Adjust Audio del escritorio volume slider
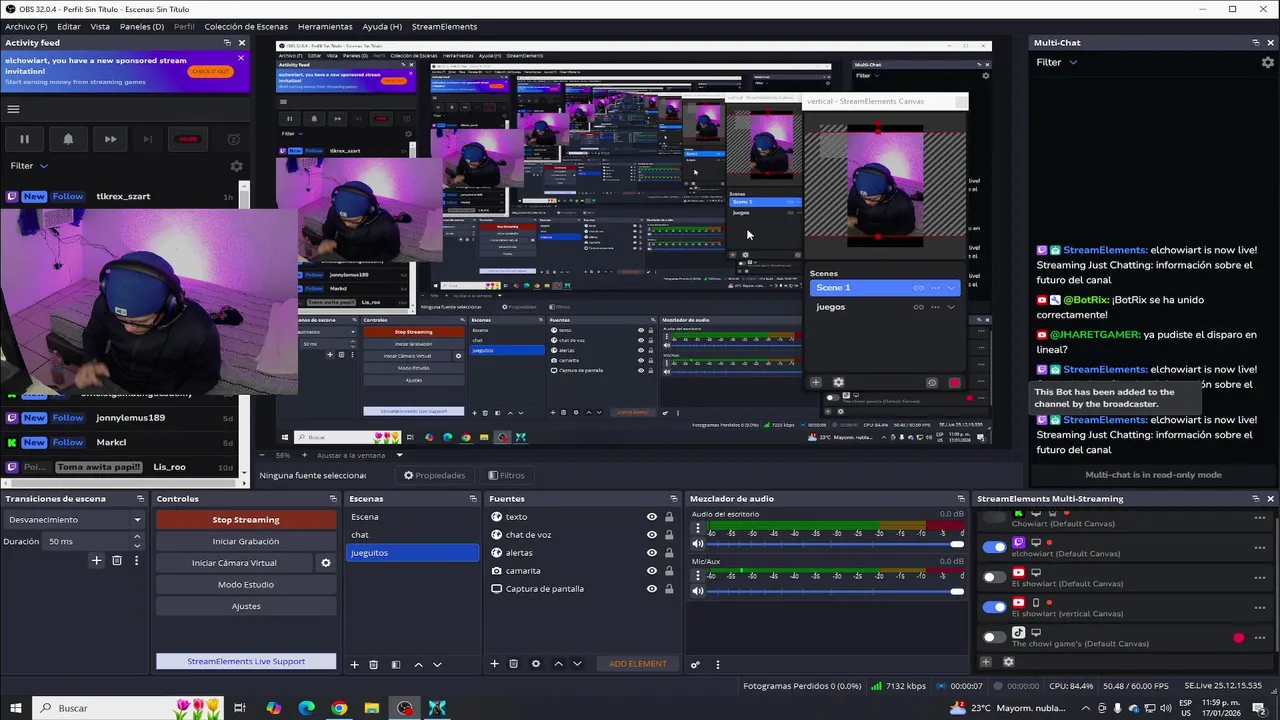Viewport: 1280px width, 720px height. pos(836,544)
